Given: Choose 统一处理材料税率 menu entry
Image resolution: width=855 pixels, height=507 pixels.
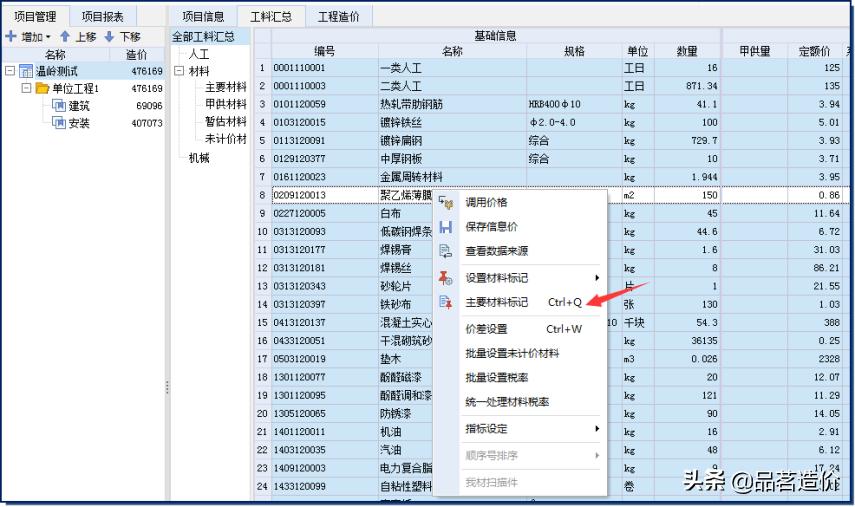Looking at the screenshot, I should coord(521,402).
